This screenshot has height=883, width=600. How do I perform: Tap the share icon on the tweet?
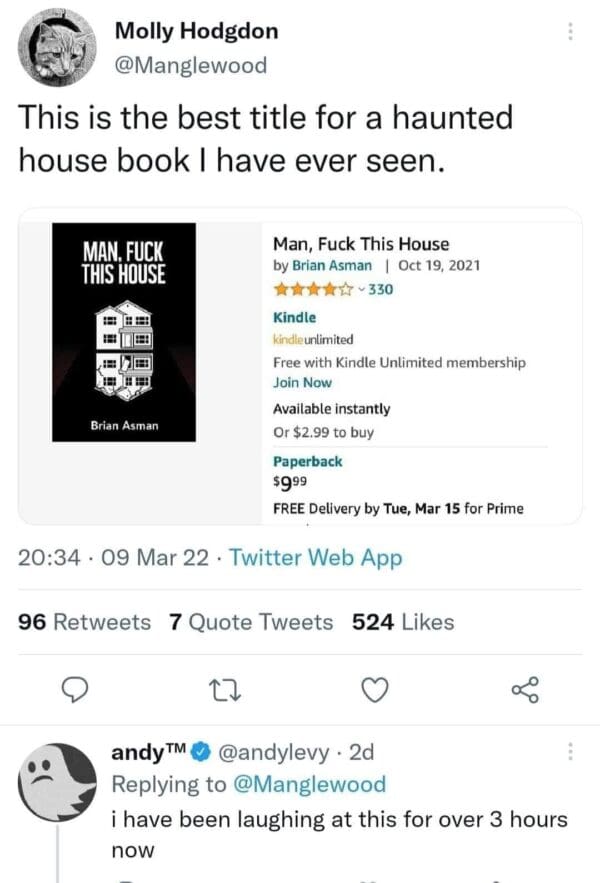(x=525, y=689)
